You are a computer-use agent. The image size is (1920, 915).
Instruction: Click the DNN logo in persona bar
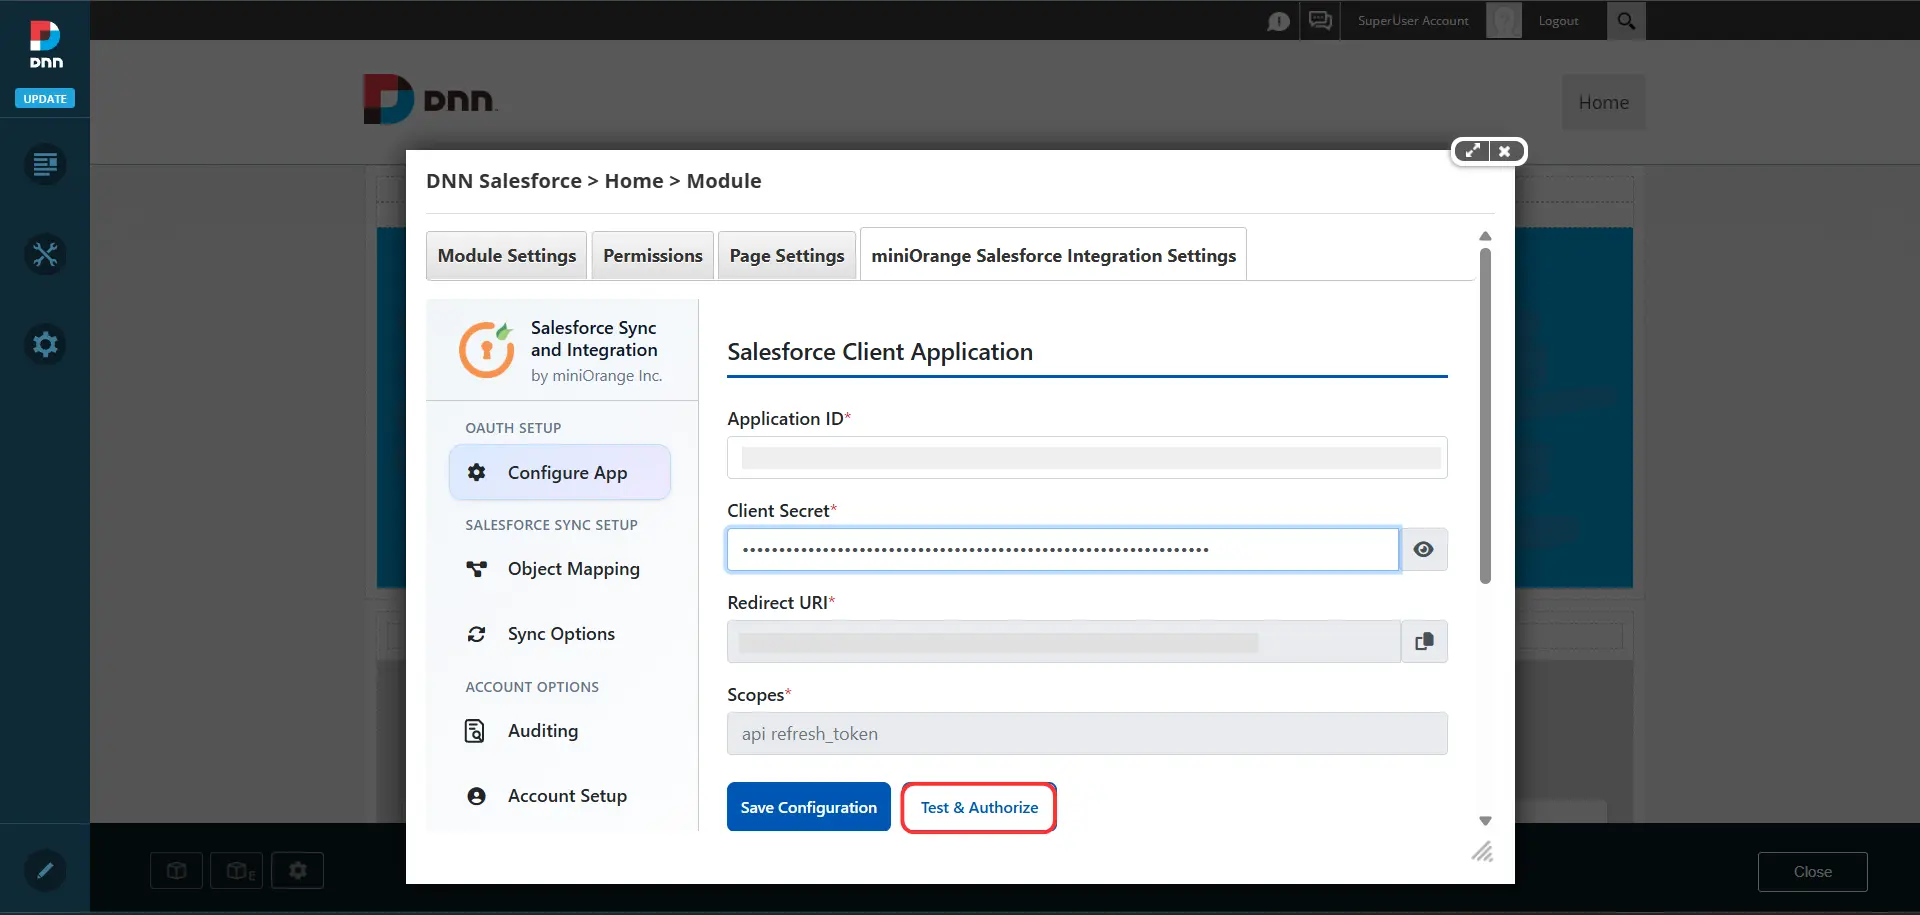pyautogui.click(x=45, y=44)
